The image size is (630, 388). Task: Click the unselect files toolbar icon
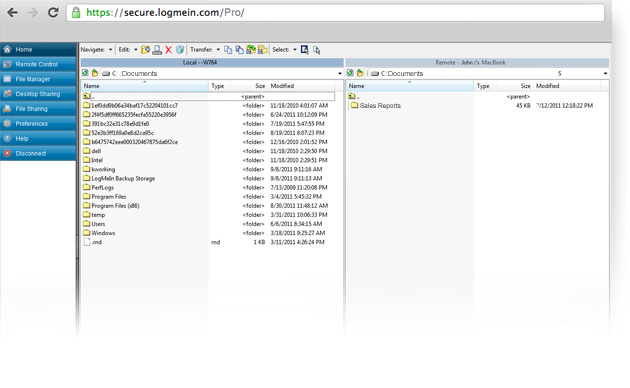point(317,50)
